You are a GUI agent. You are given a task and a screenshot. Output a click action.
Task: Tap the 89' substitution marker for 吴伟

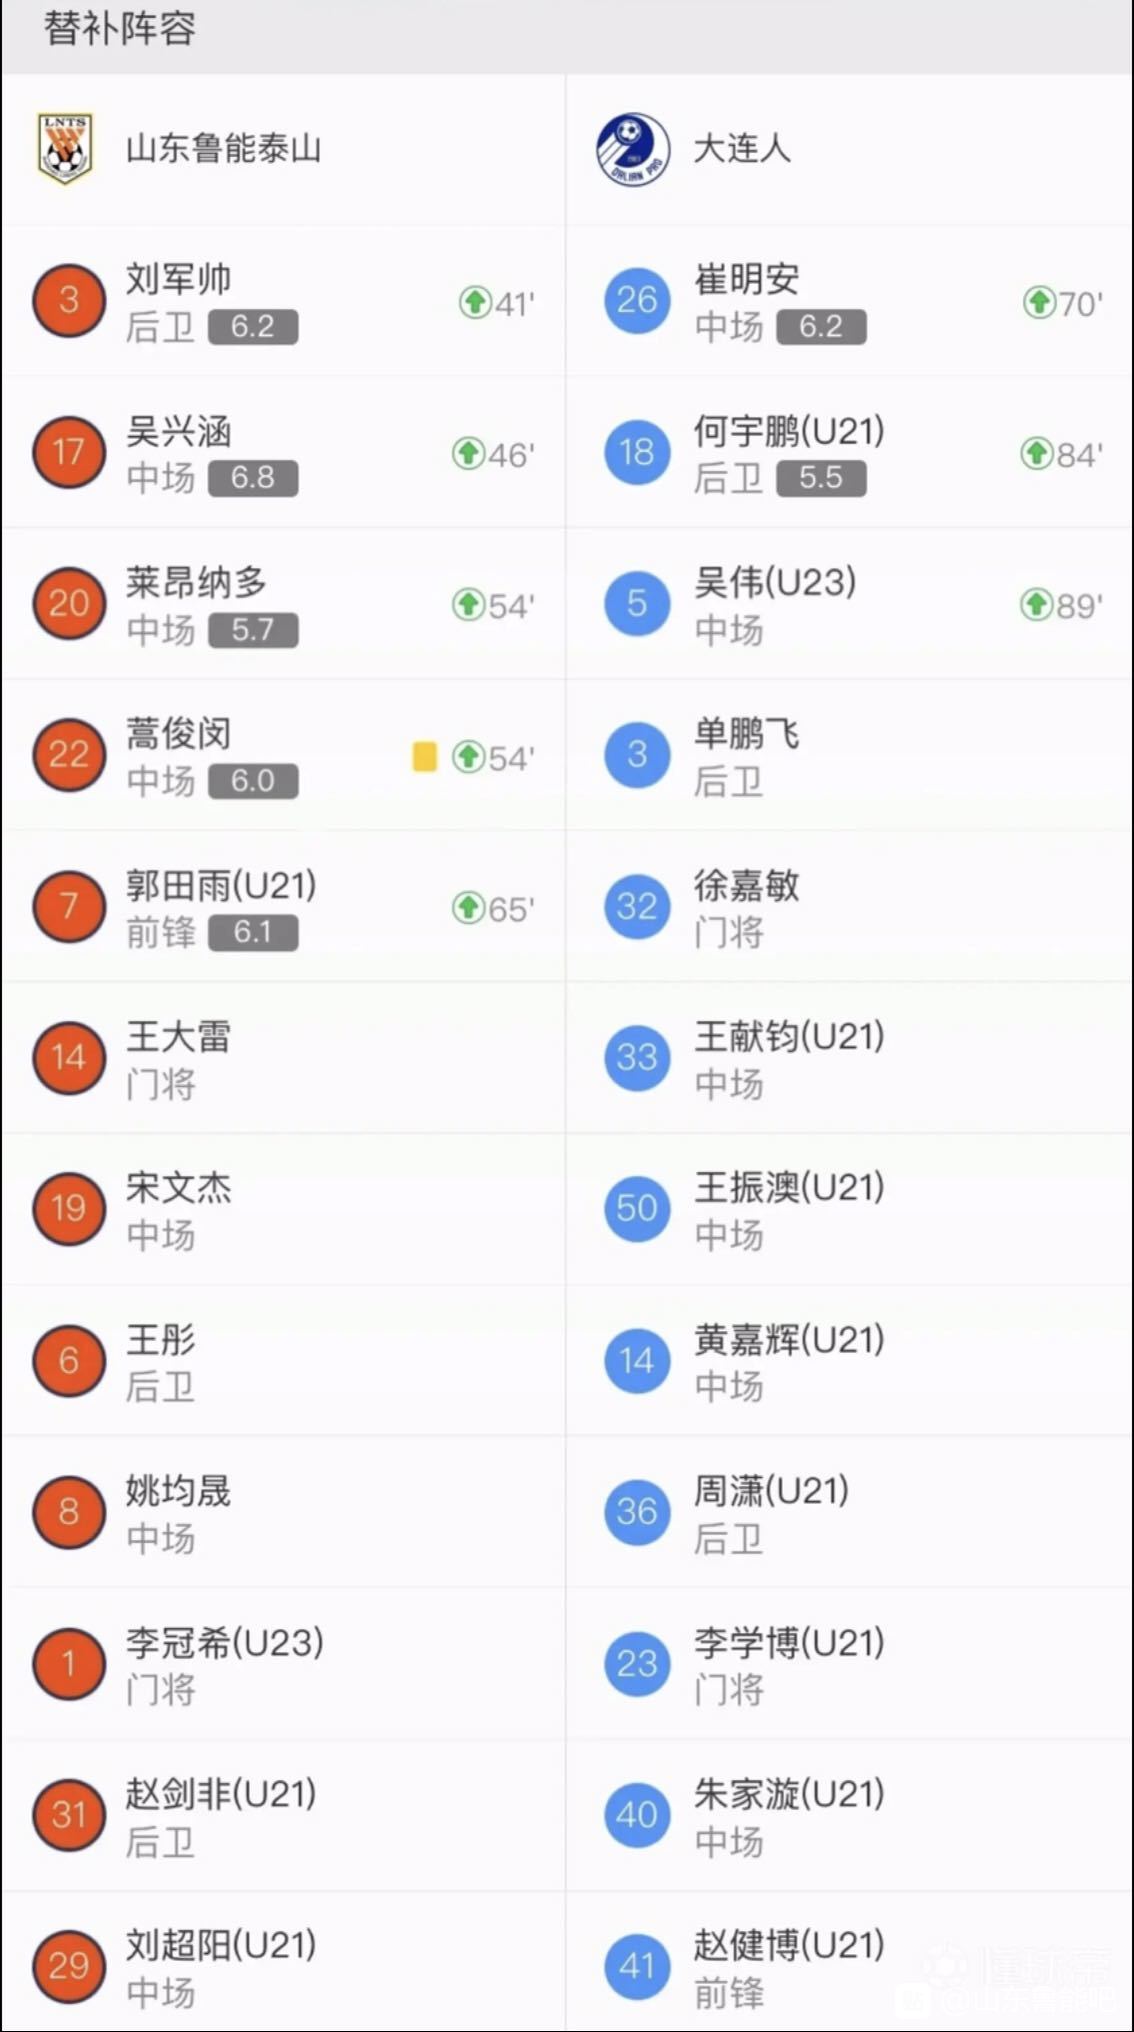pyautogui.click(x=1062, y=605)
